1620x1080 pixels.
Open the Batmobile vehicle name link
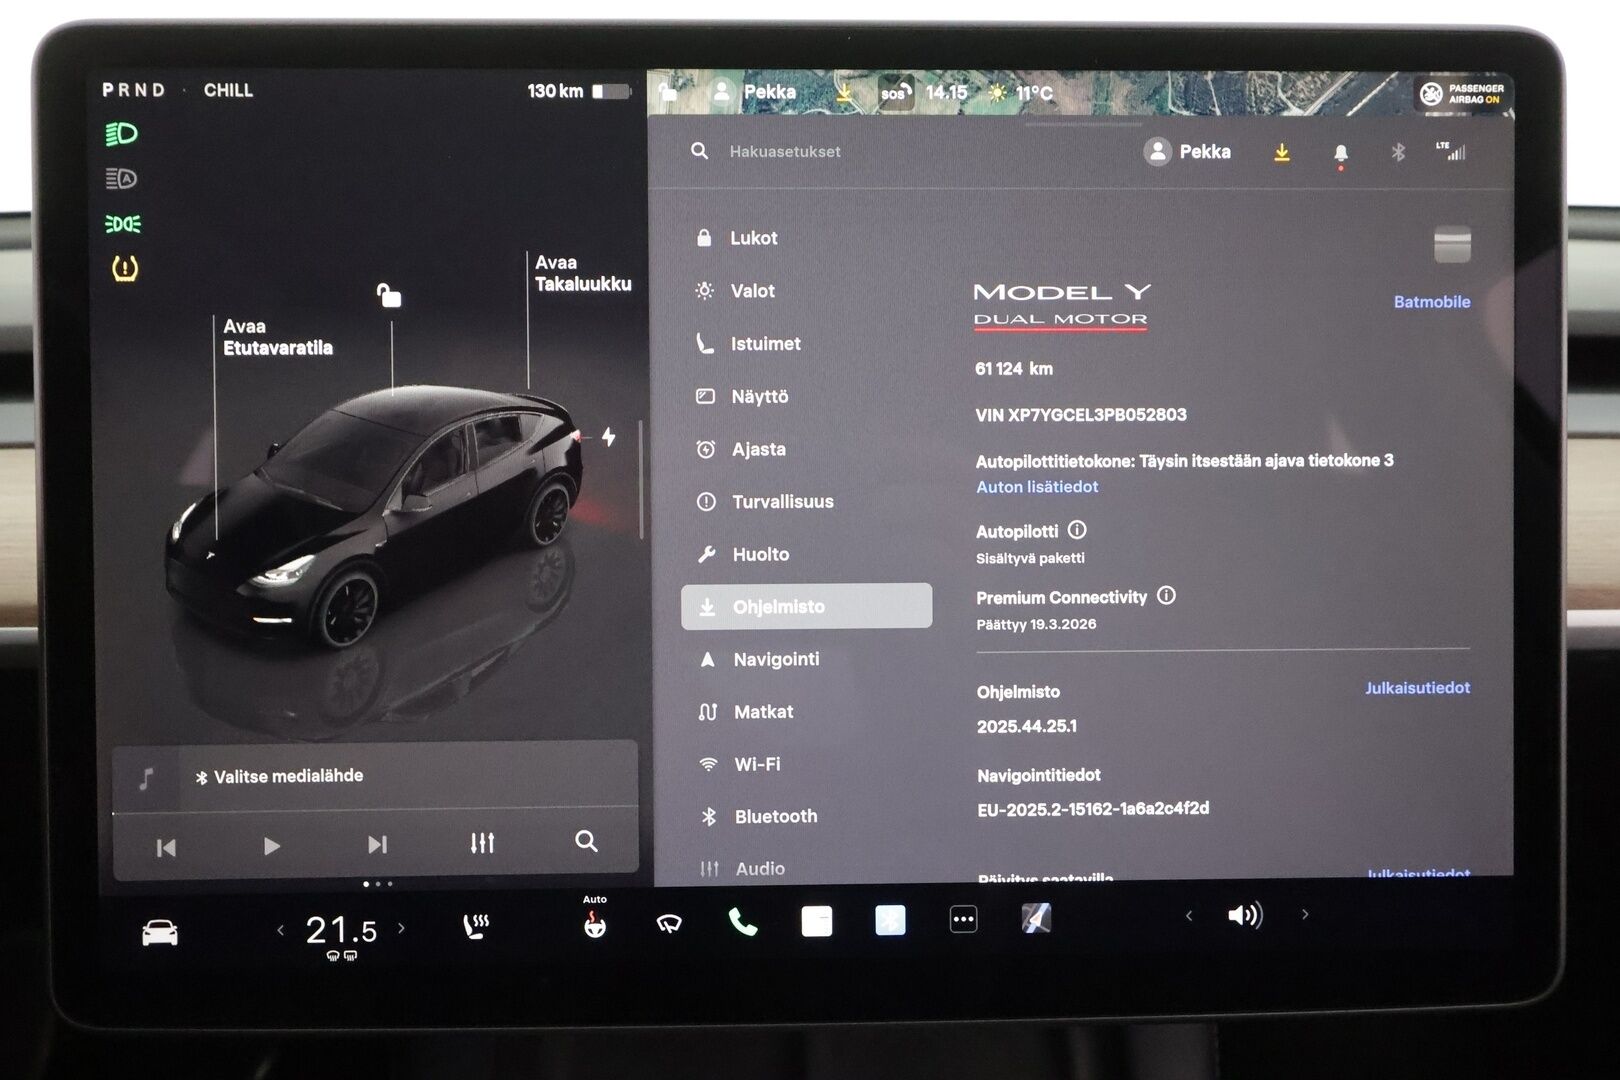pyautogui.click(x=1432, y=301)
